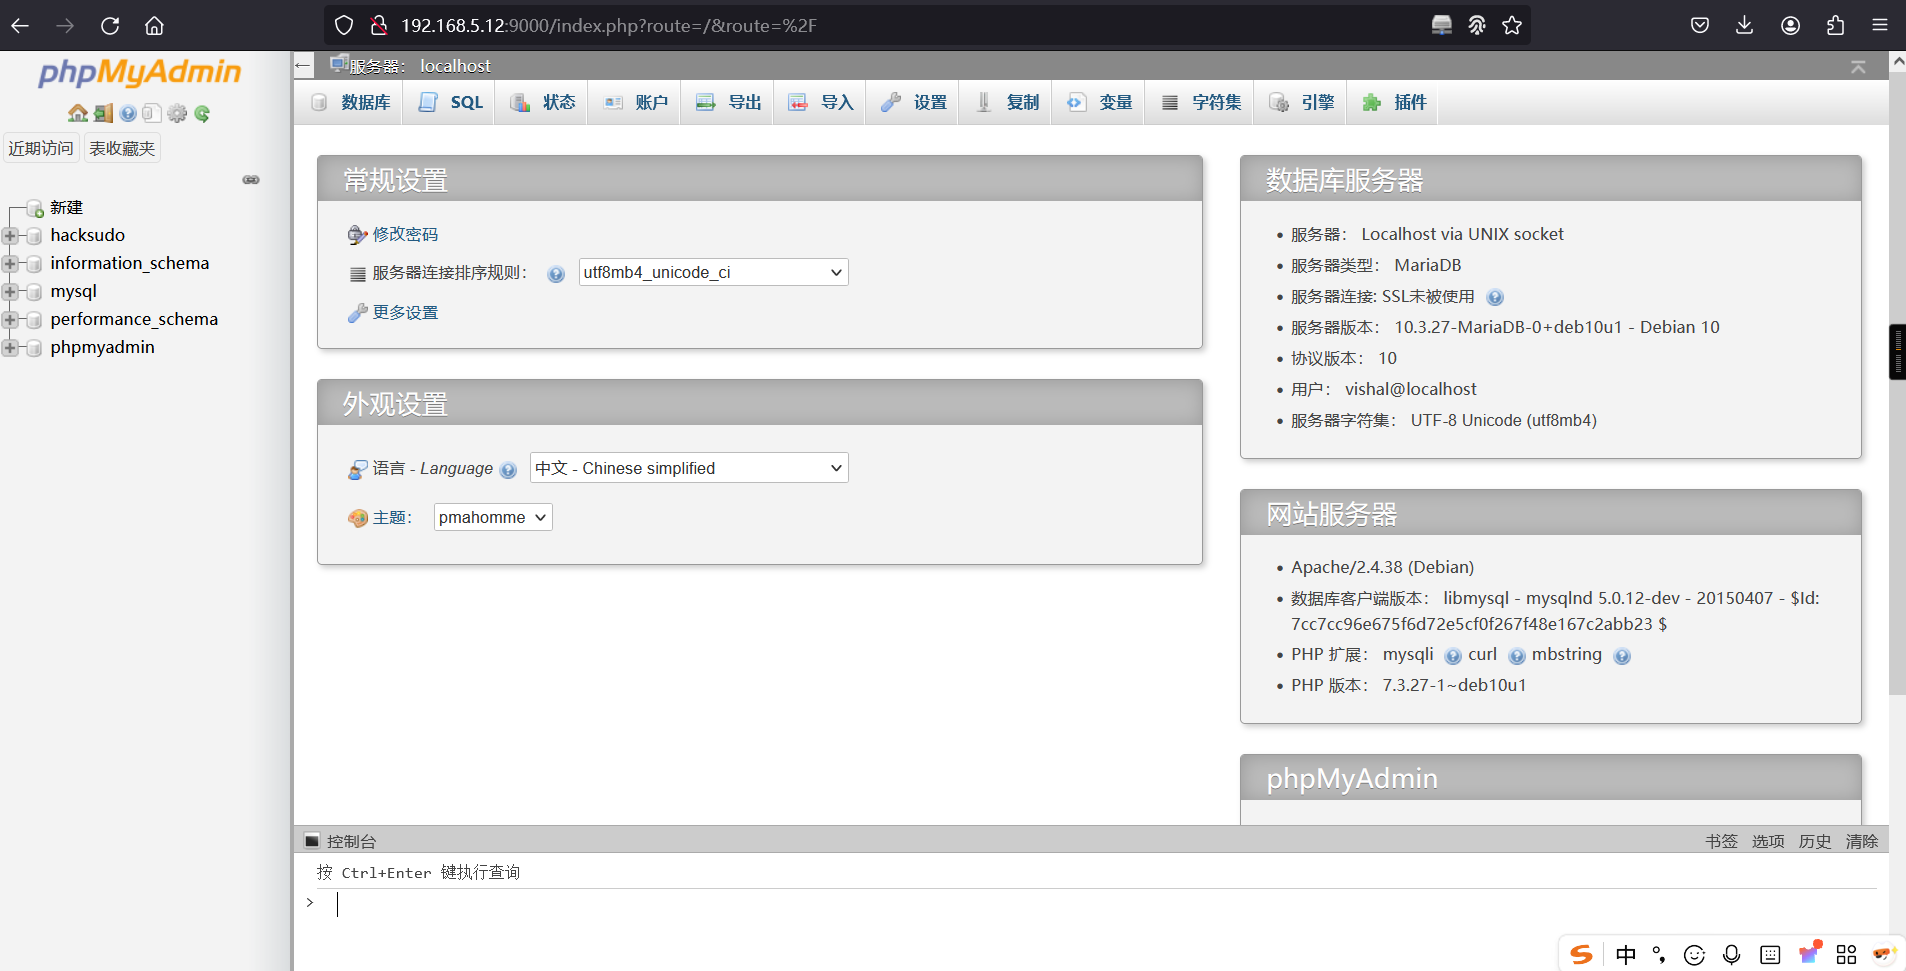Viewport: 1906px width, 971px height.
Task: Open the language dropdown showing Chinese simplified
Action: 689,468
